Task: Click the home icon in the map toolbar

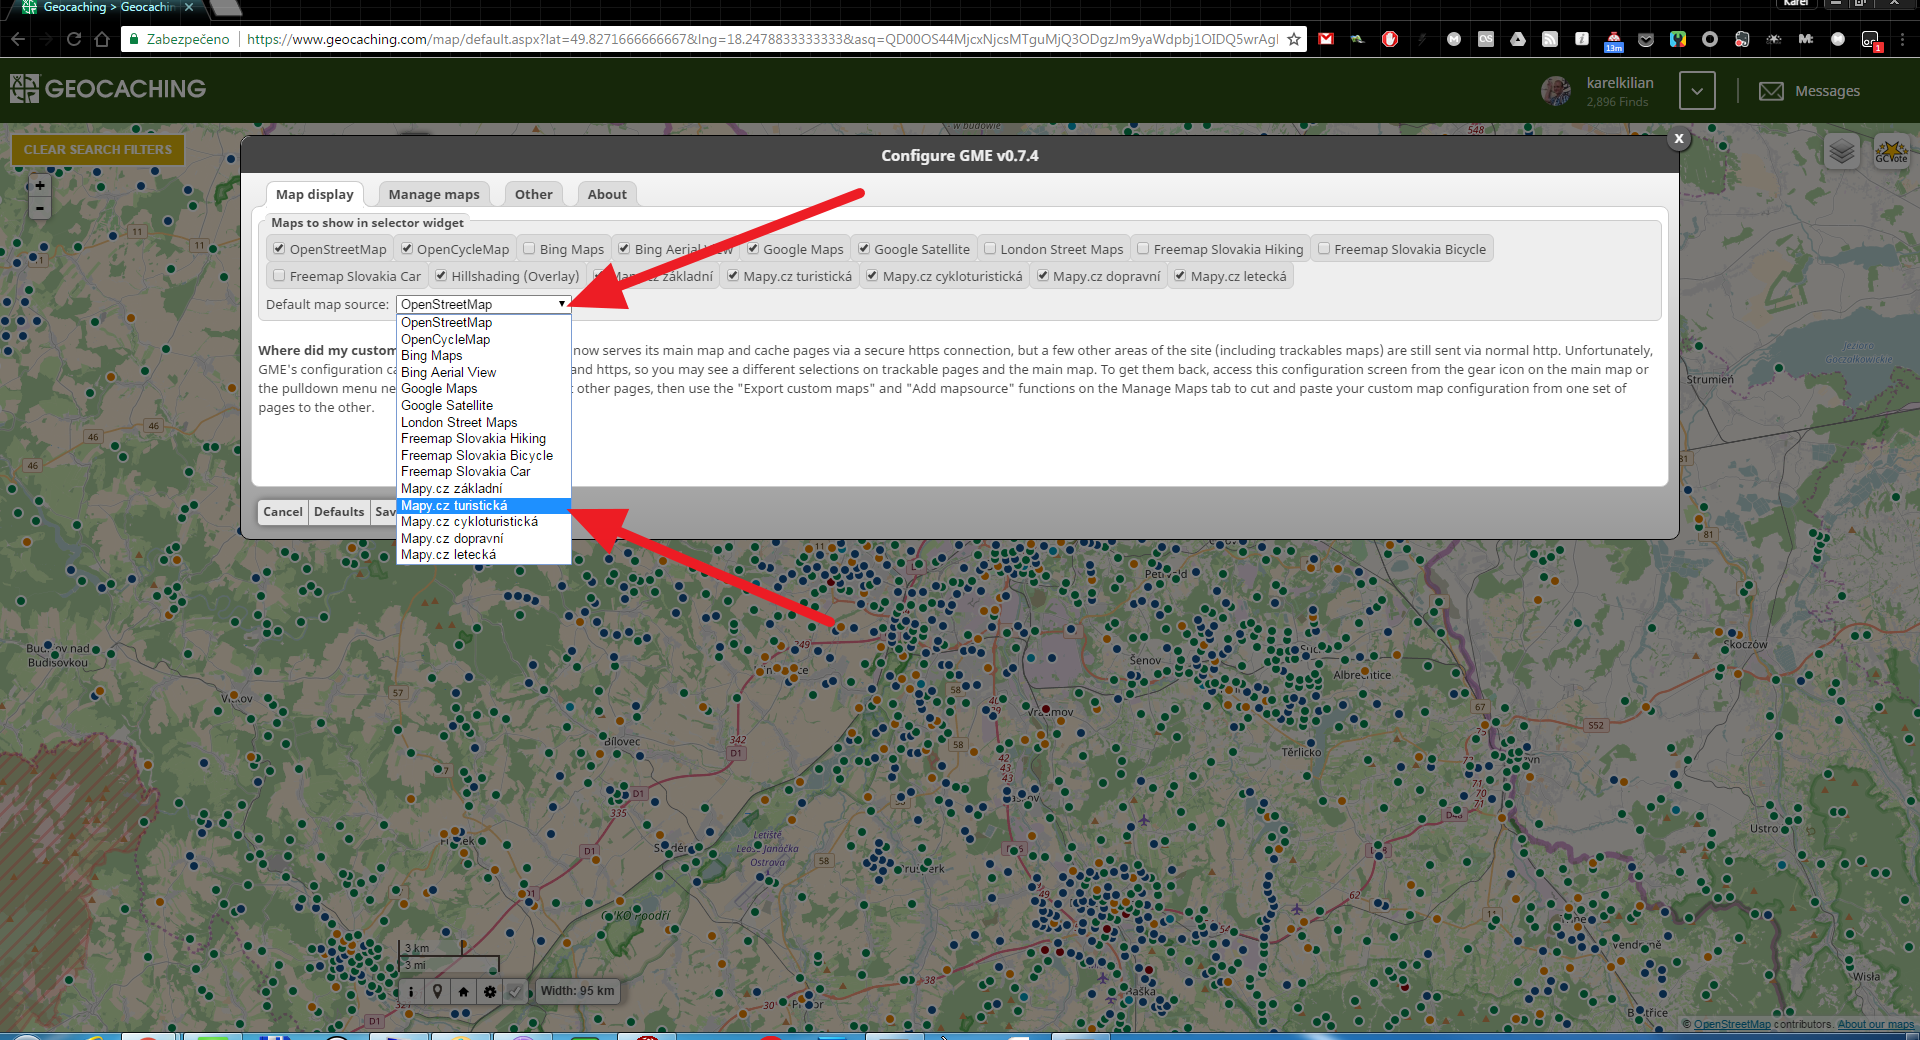Action: (x=463, y=991)
